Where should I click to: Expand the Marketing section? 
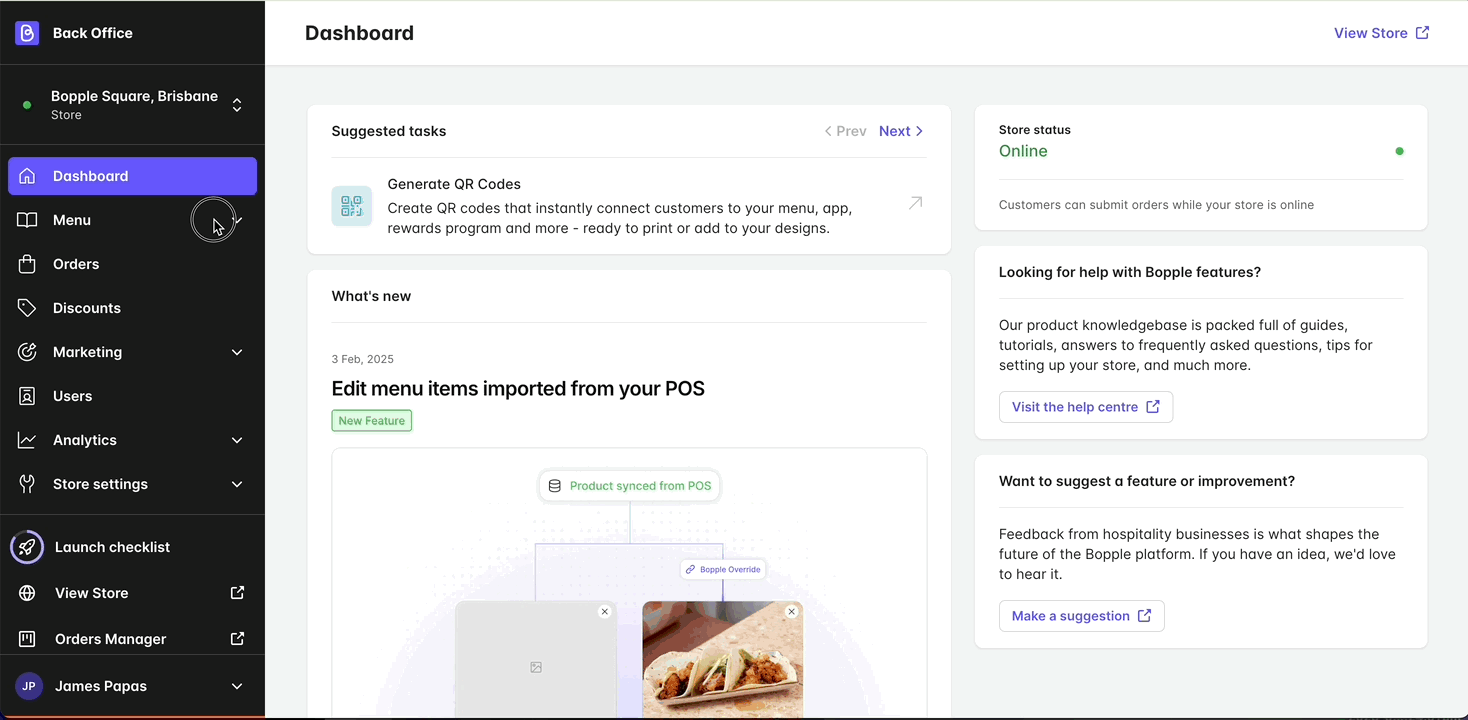(237, 352)
